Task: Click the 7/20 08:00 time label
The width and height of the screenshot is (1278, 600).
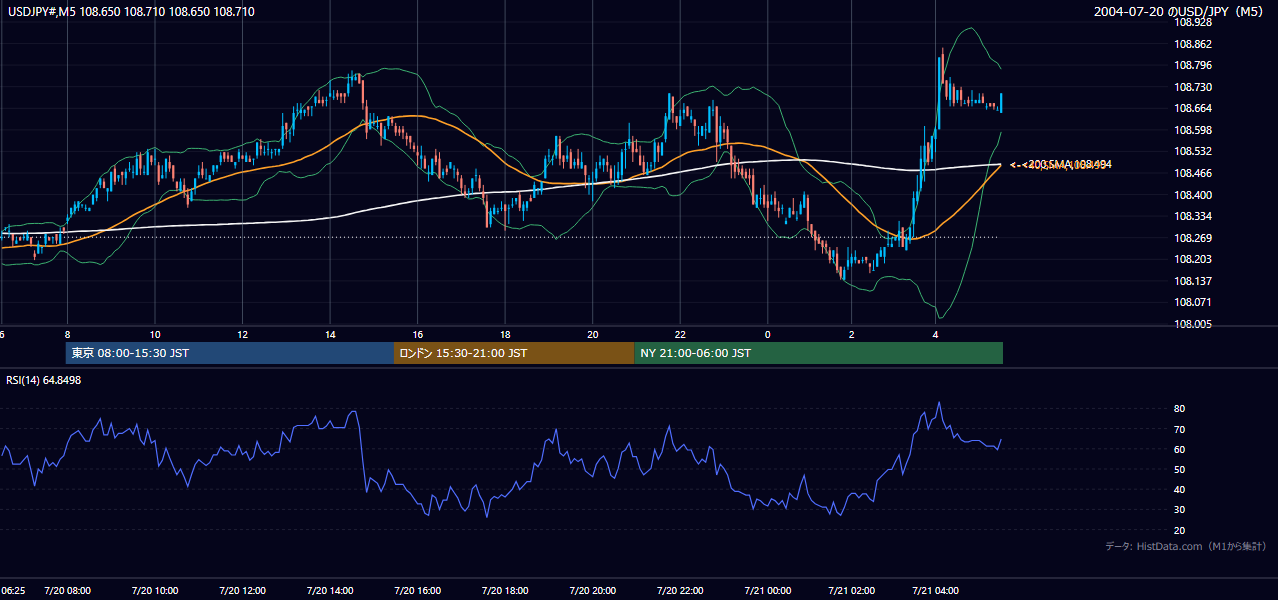Action: coord(67,591)
